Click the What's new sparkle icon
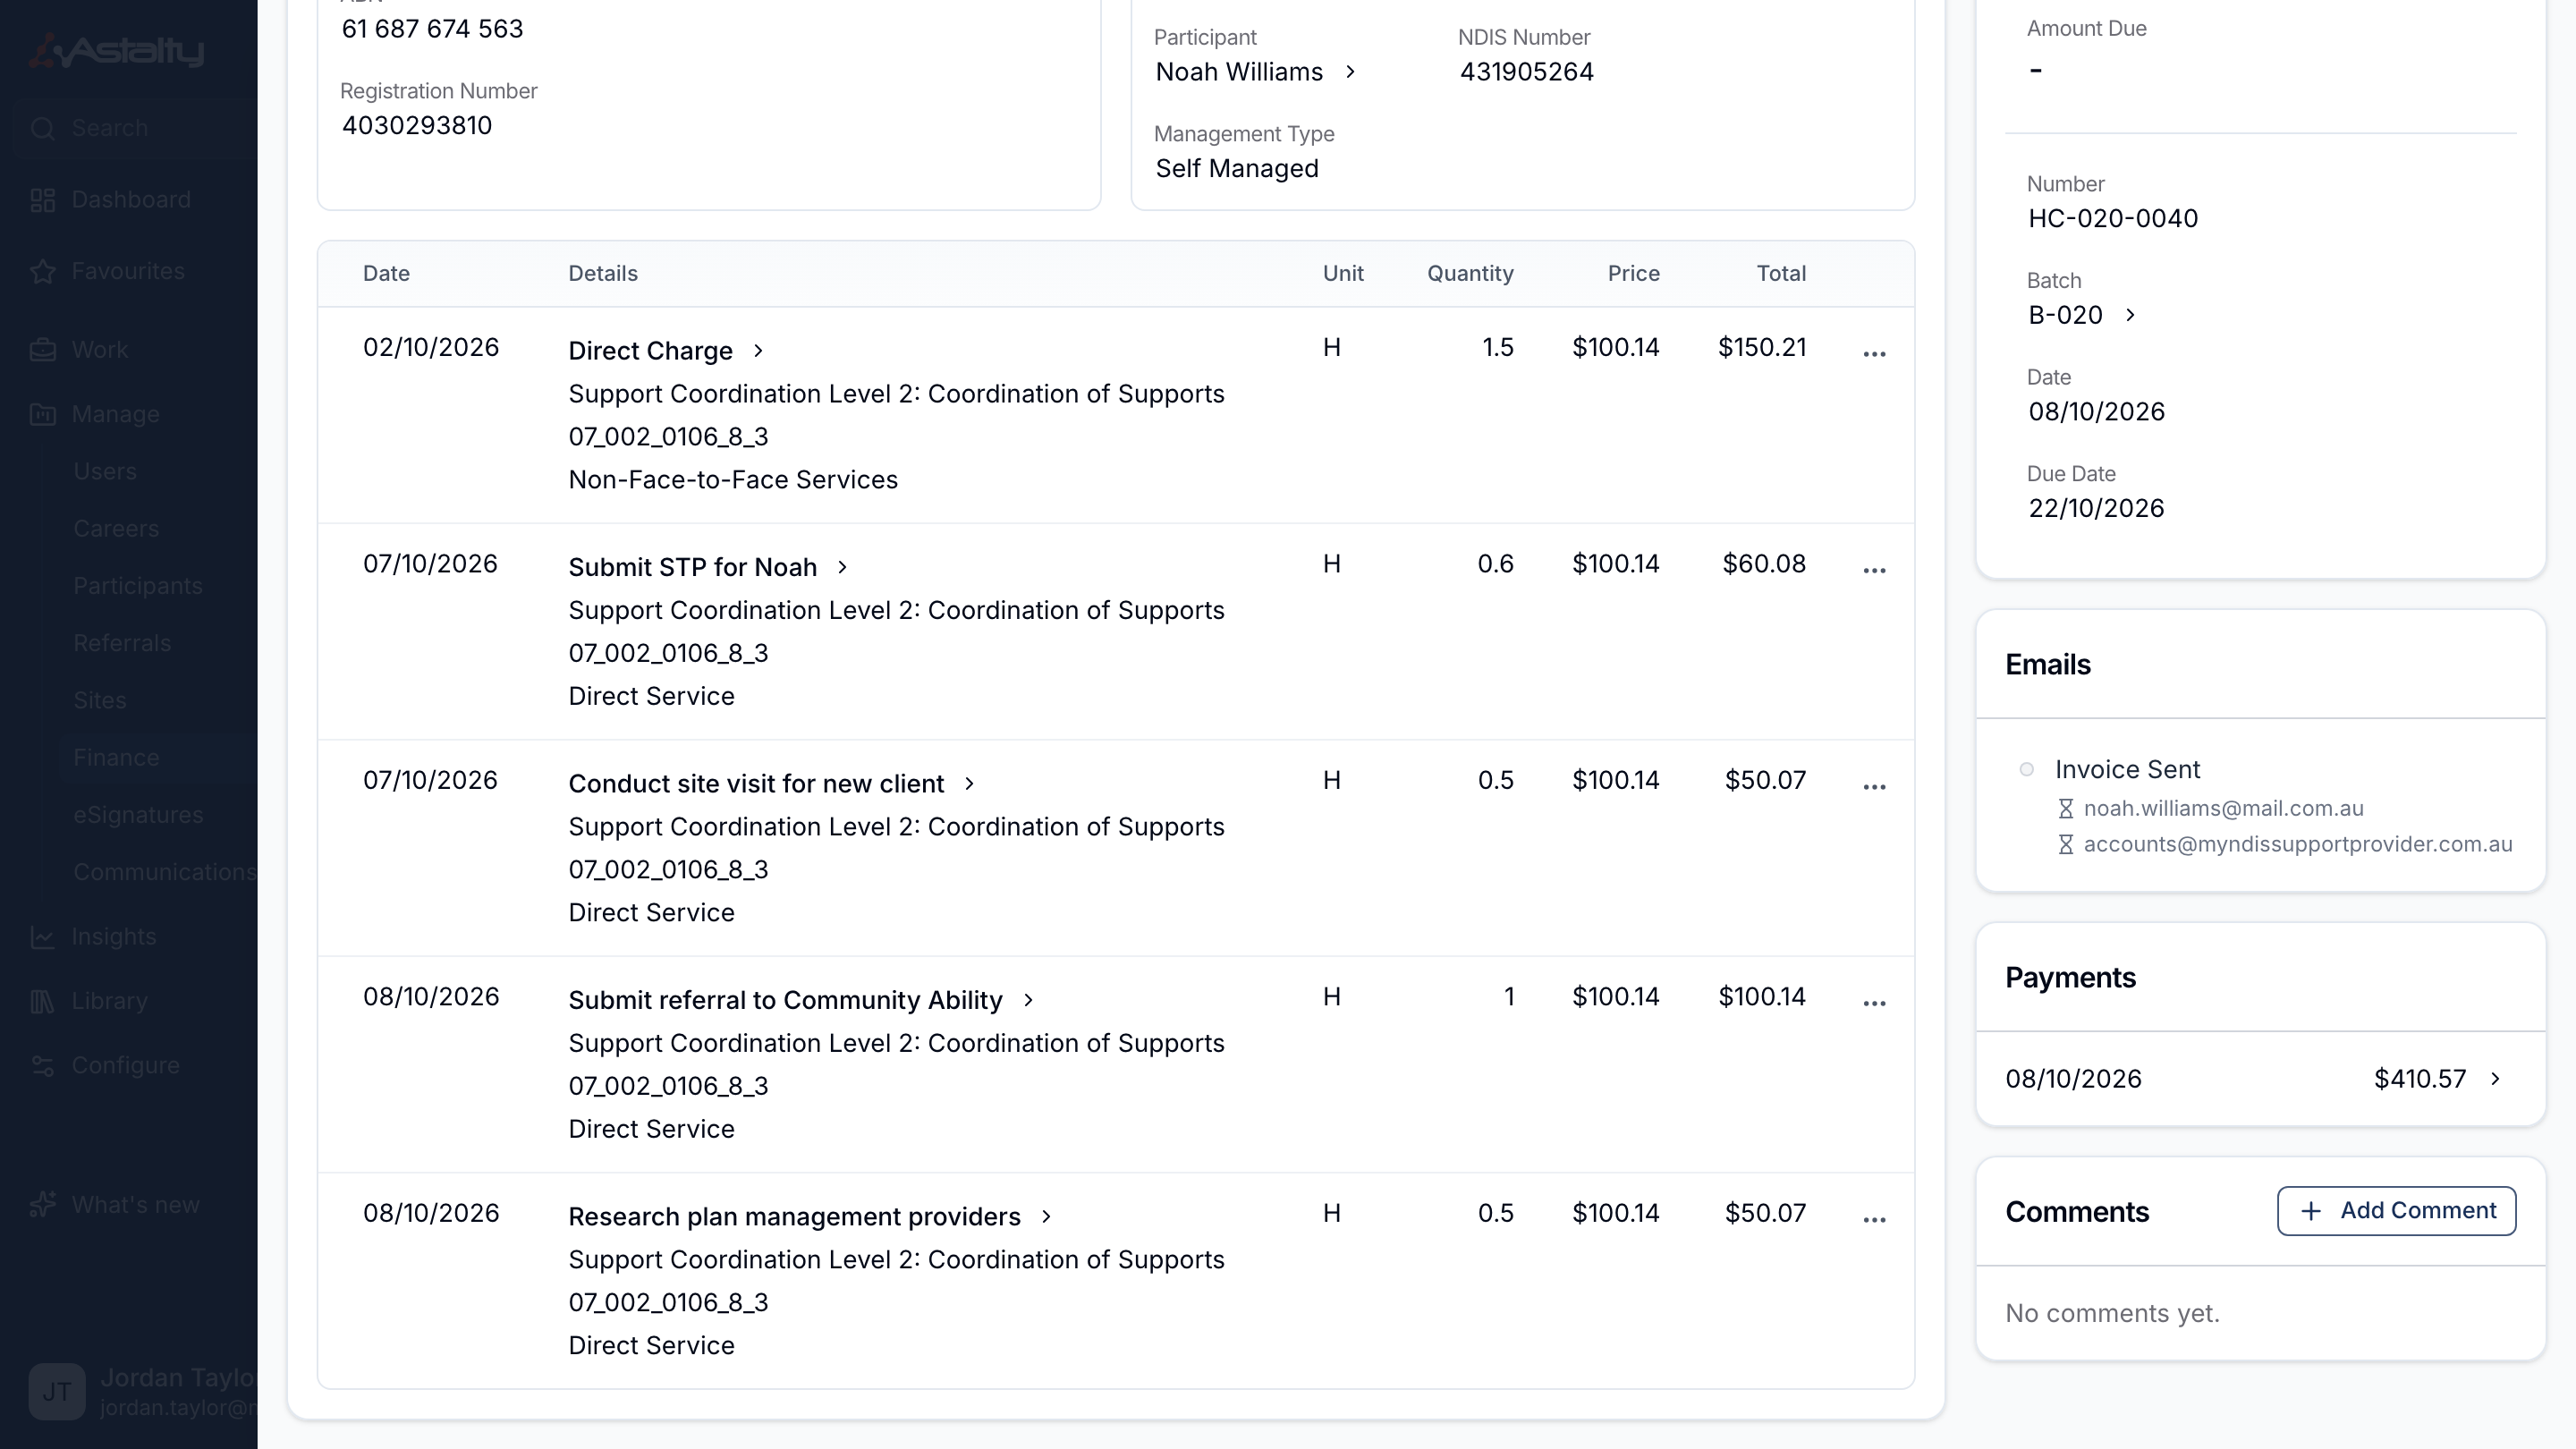This screenshot has height=1449, width=2576. pyautogui.click(x=42, y=1205)
